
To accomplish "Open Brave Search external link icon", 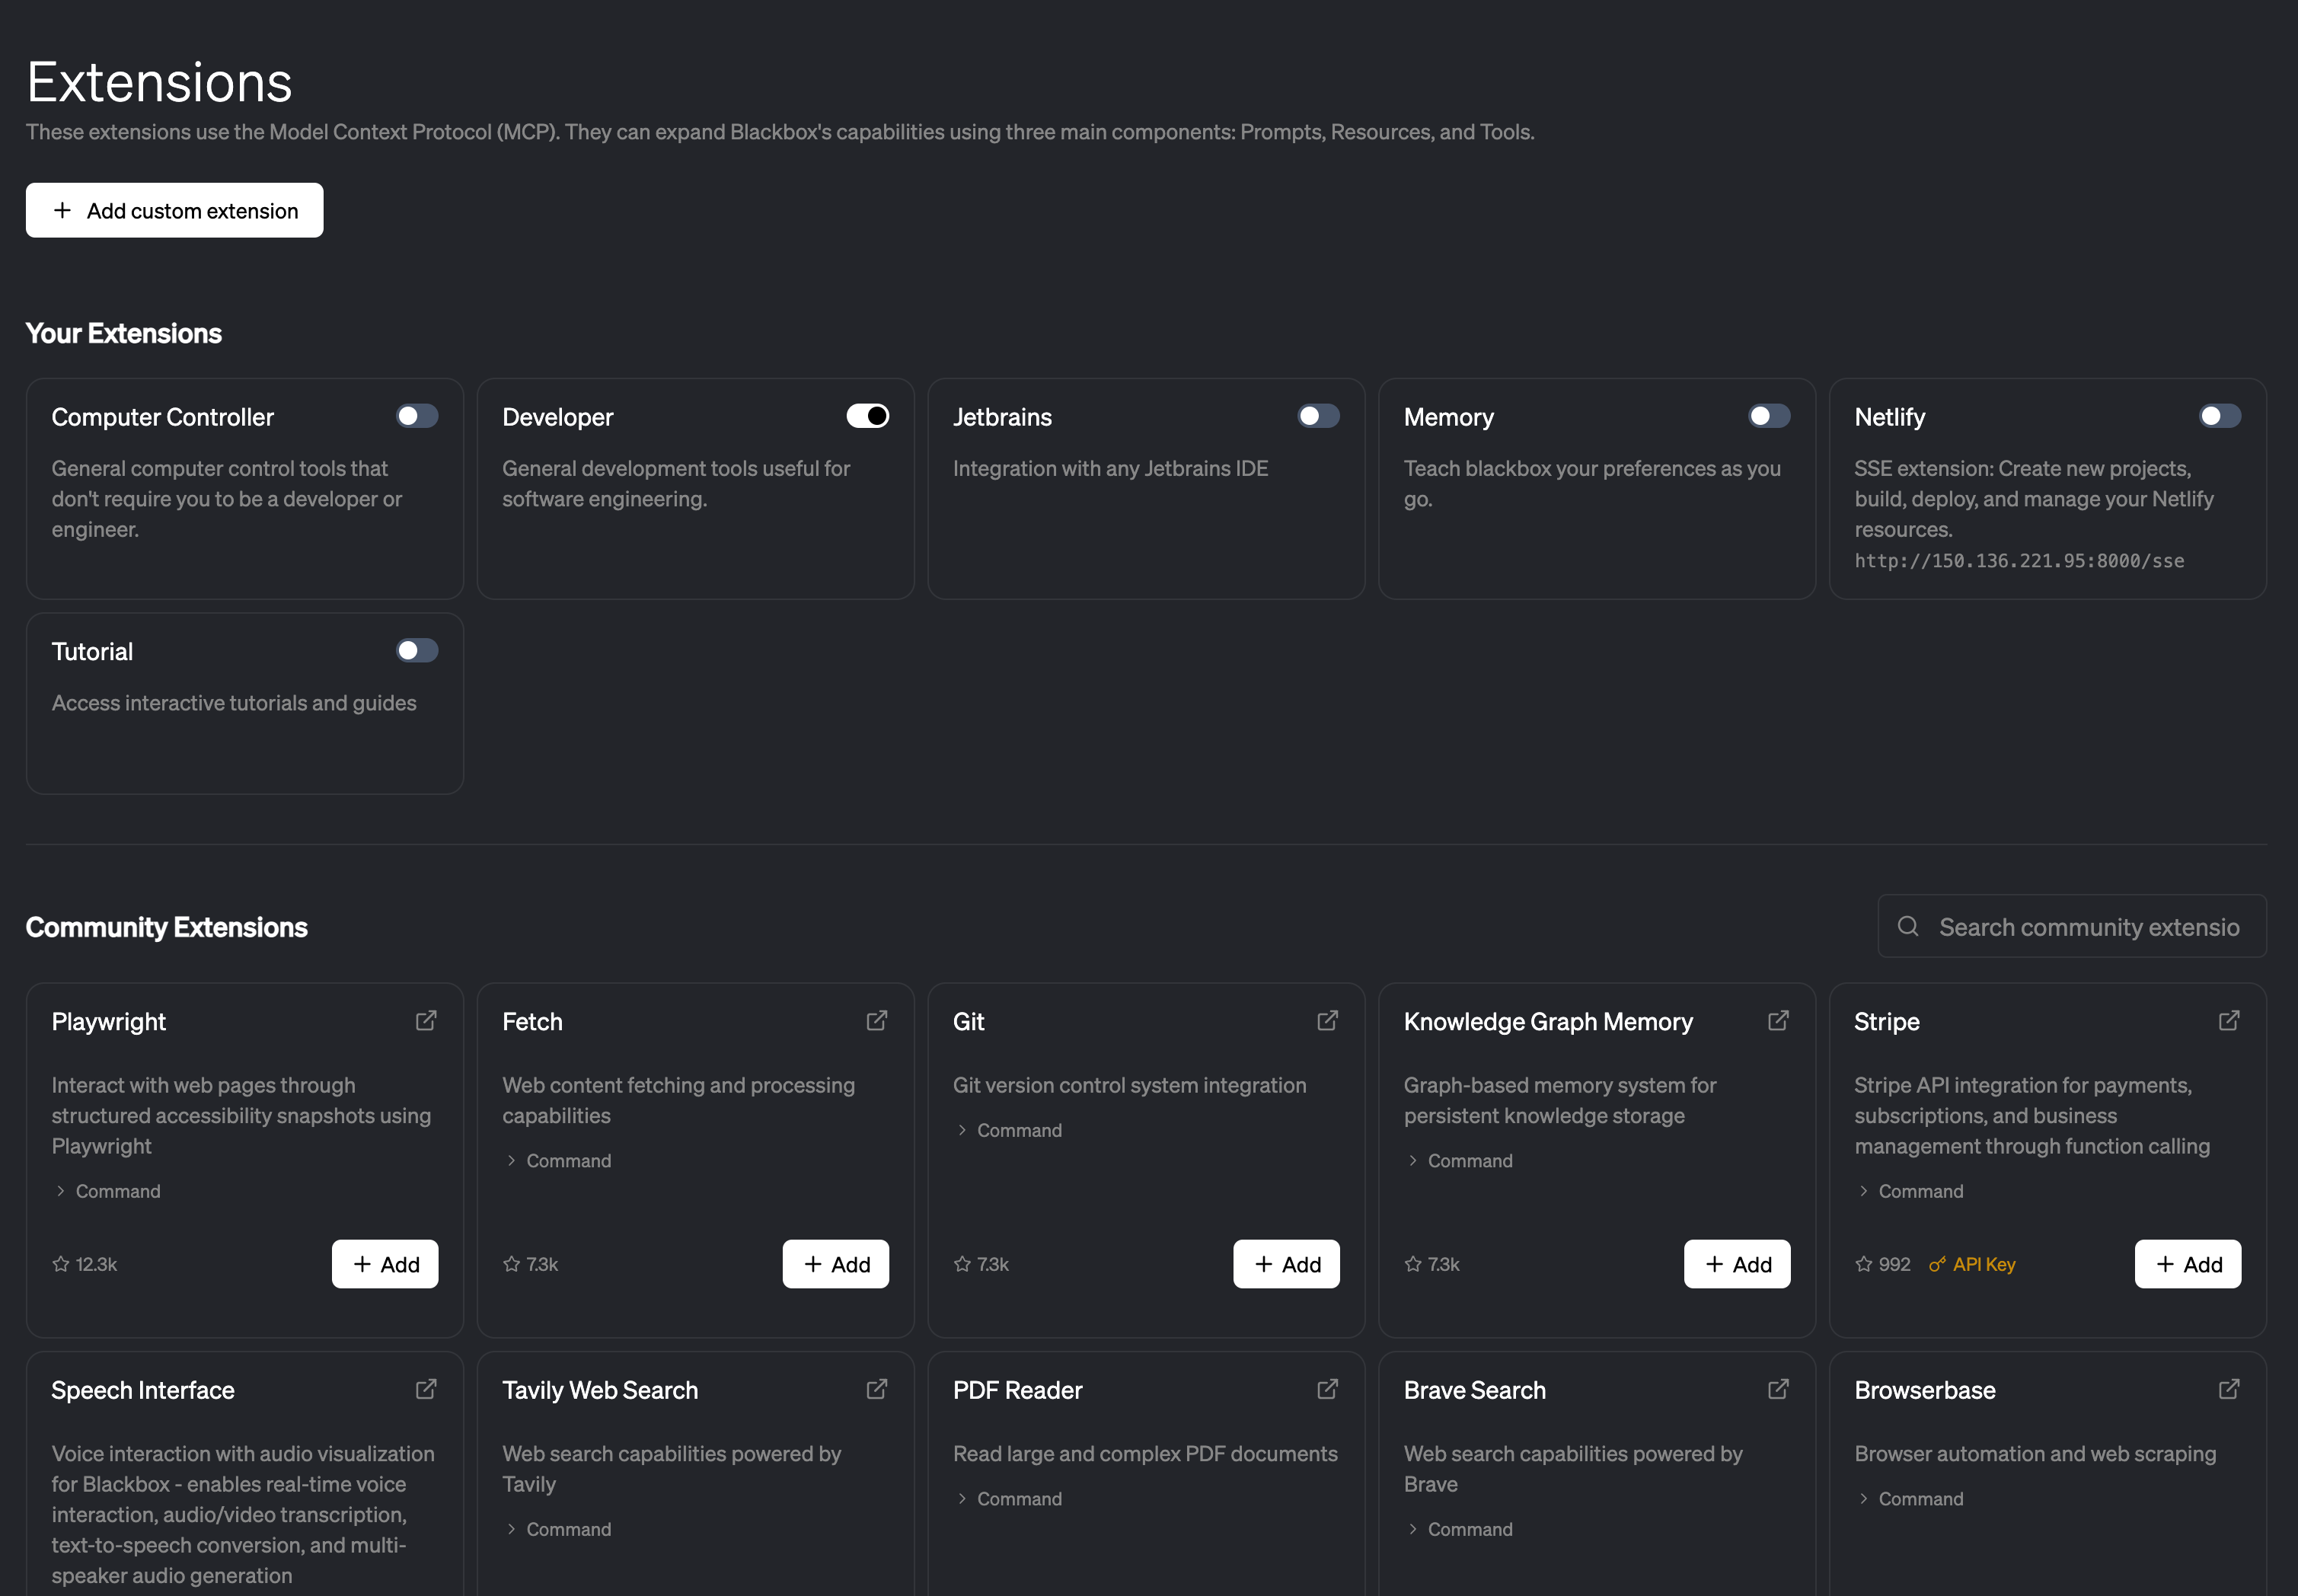I will coord(1778,1389).
